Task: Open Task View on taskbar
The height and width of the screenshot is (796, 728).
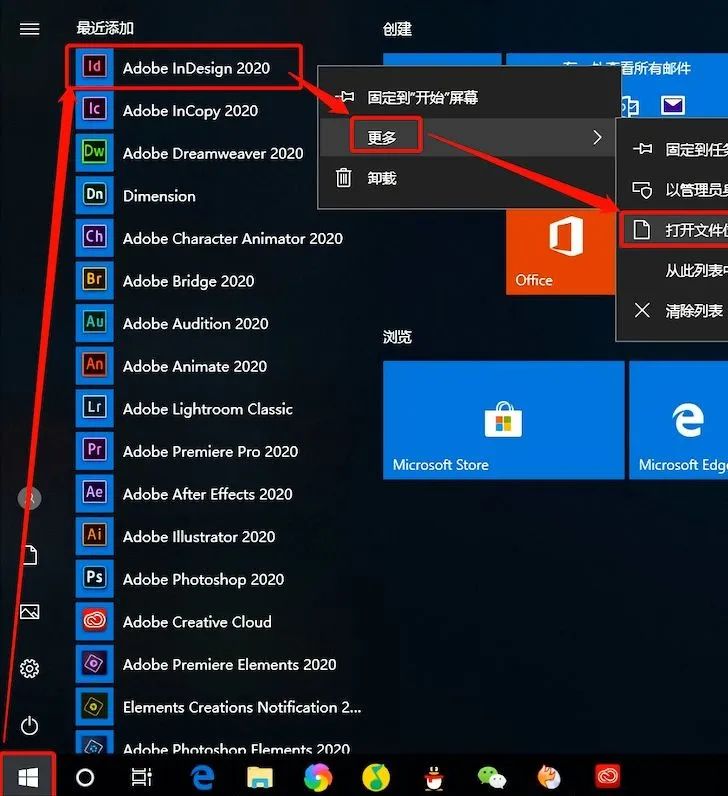Action: coord(142,777)
